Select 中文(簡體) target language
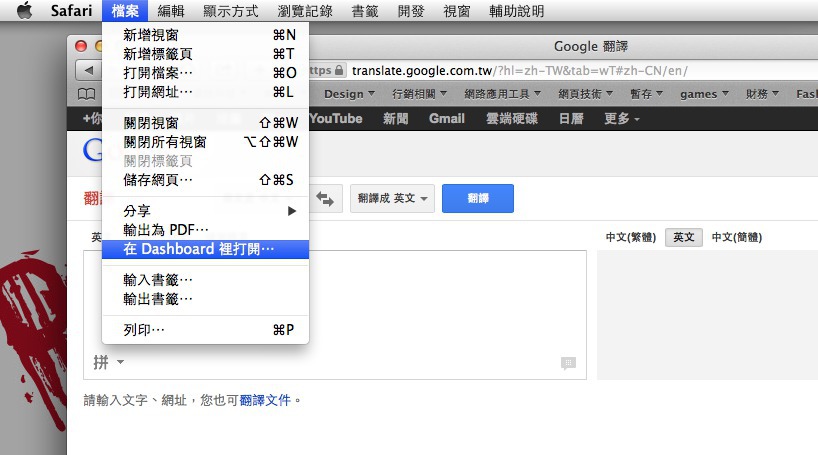This screenshot has width=818, height=455. tap(737, 237)
